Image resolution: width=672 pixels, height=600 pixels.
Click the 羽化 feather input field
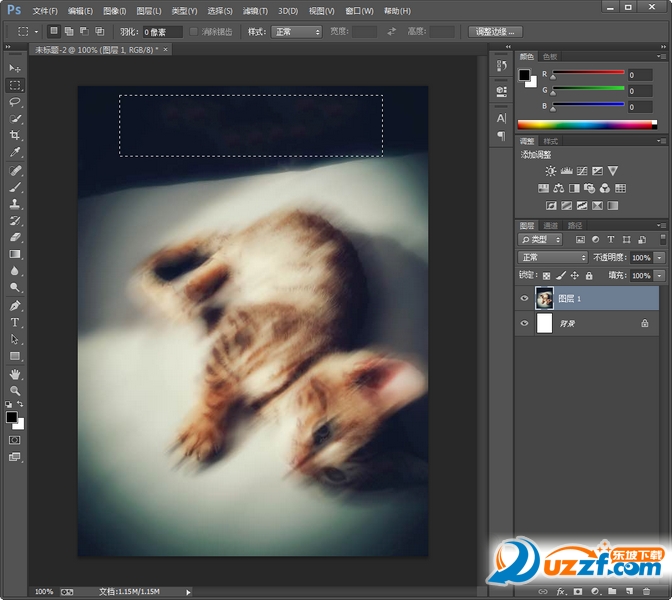[161, 32]
